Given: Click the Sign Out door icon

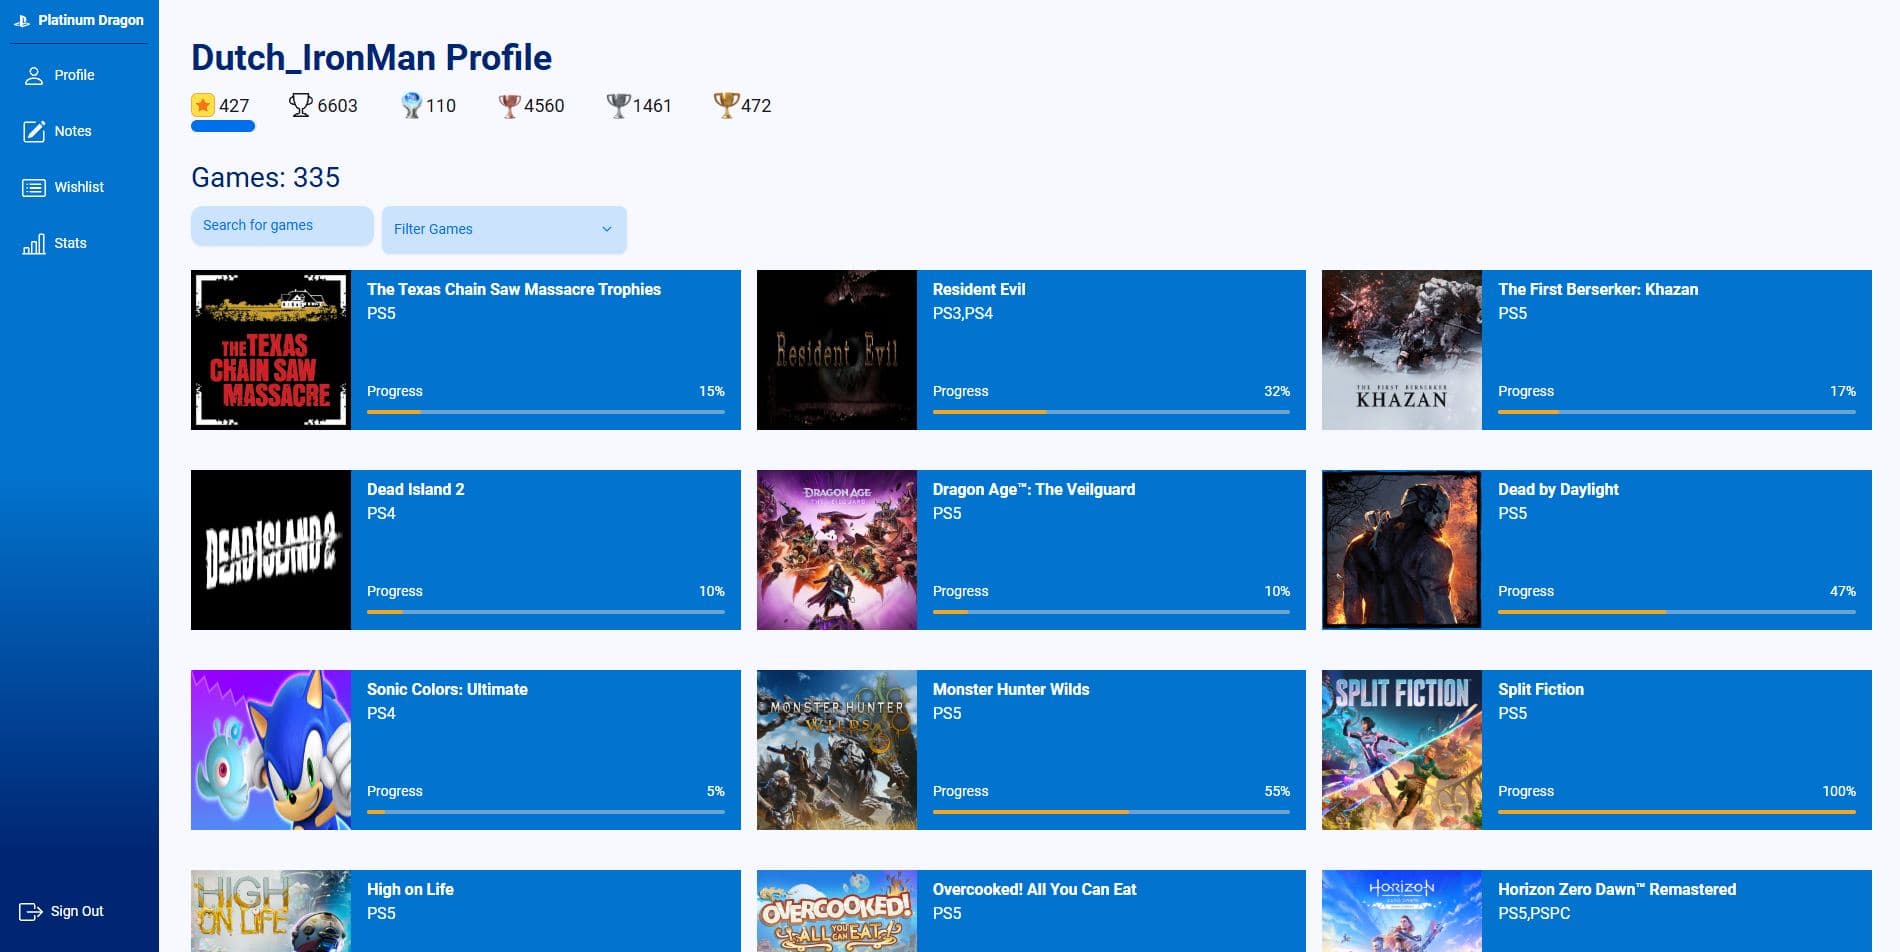Looking at the screenshot, I should (31, 912).
